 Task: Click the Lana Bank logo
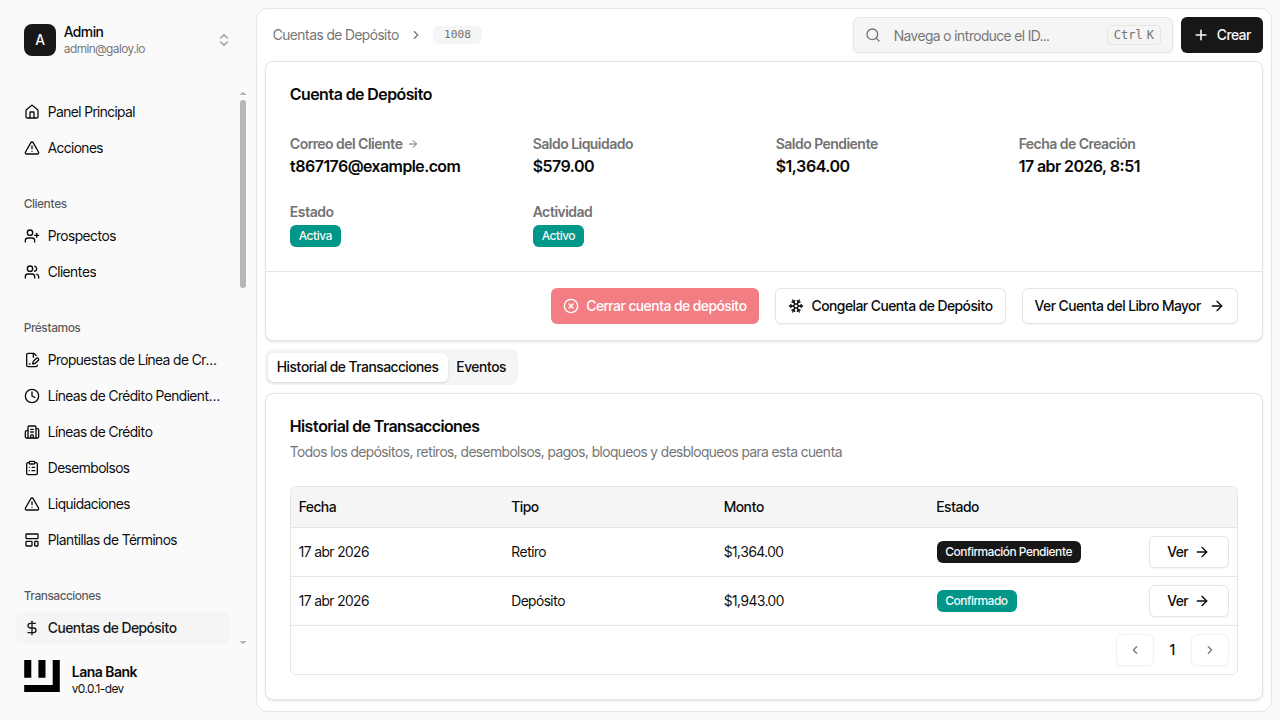(42, 677)
